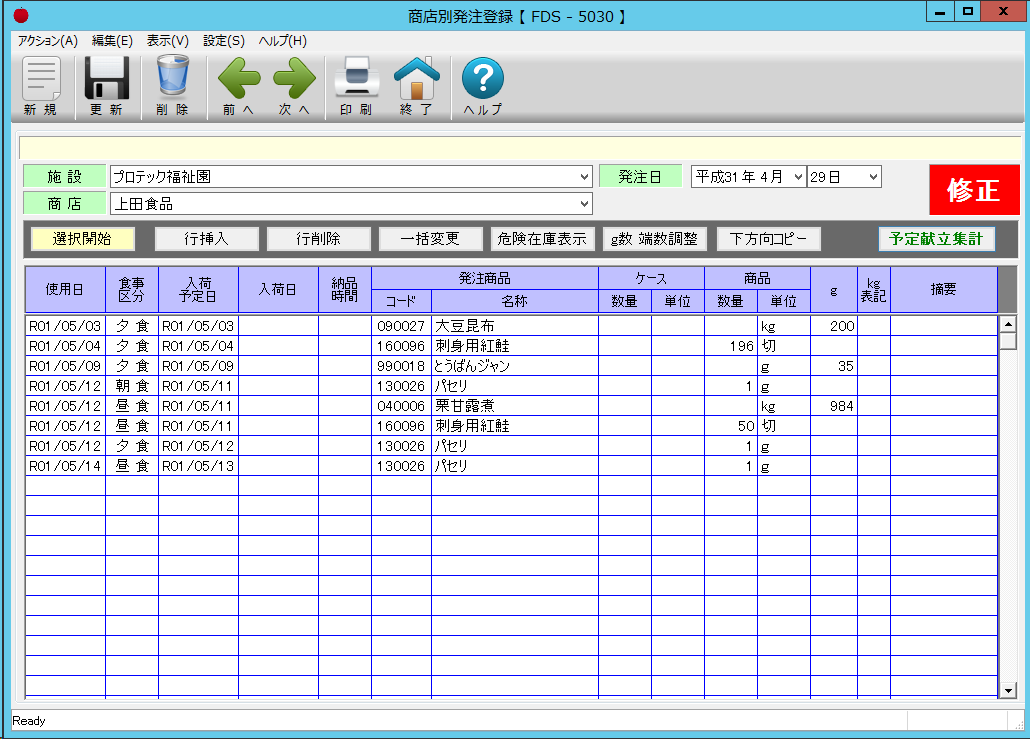
Task: Click the 予定献立集計 button
Action: pyautogui.click(x=936, y=239)
